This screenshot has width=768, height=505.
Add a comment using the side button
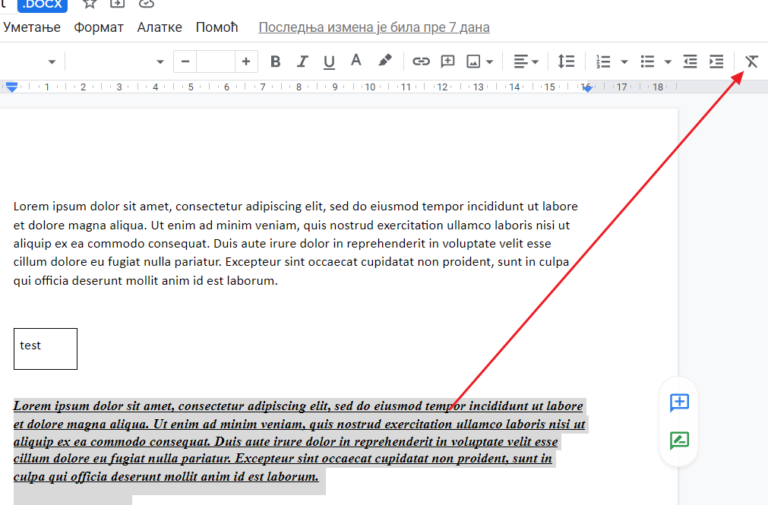679,403
